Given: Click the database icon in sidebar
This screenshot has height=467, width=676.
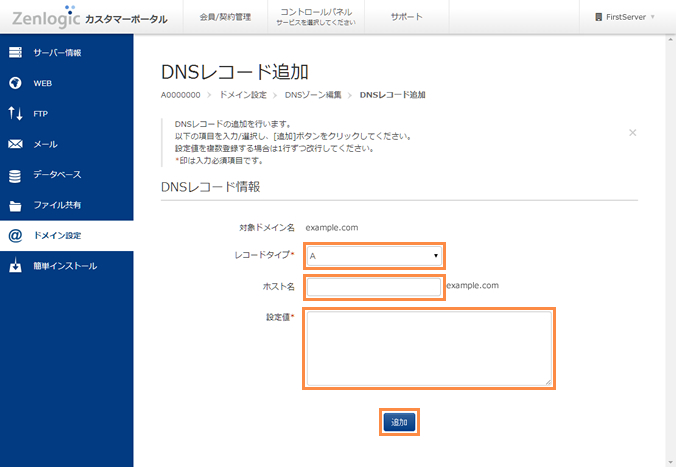Looking at the screenshot, I should point(15,175).
